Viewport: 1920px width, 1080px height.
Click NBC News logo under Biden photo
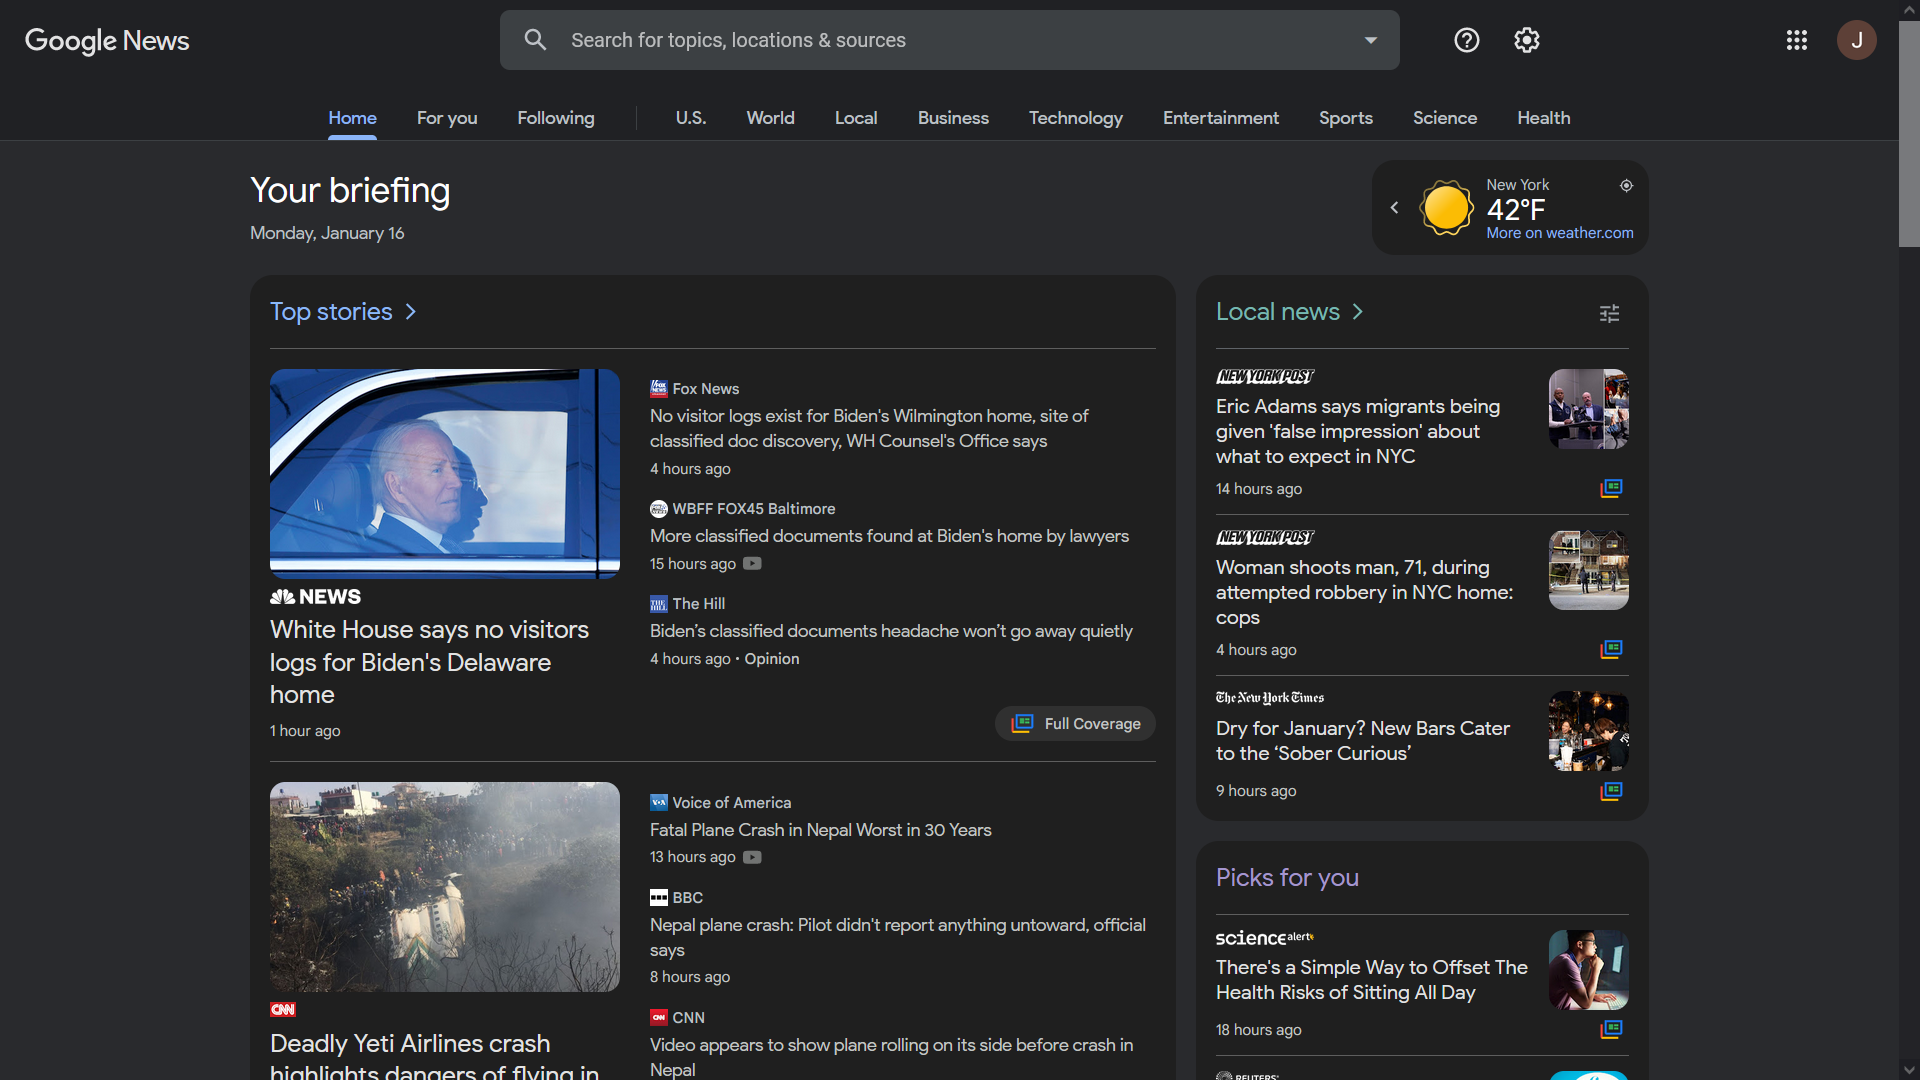[315, 597]
